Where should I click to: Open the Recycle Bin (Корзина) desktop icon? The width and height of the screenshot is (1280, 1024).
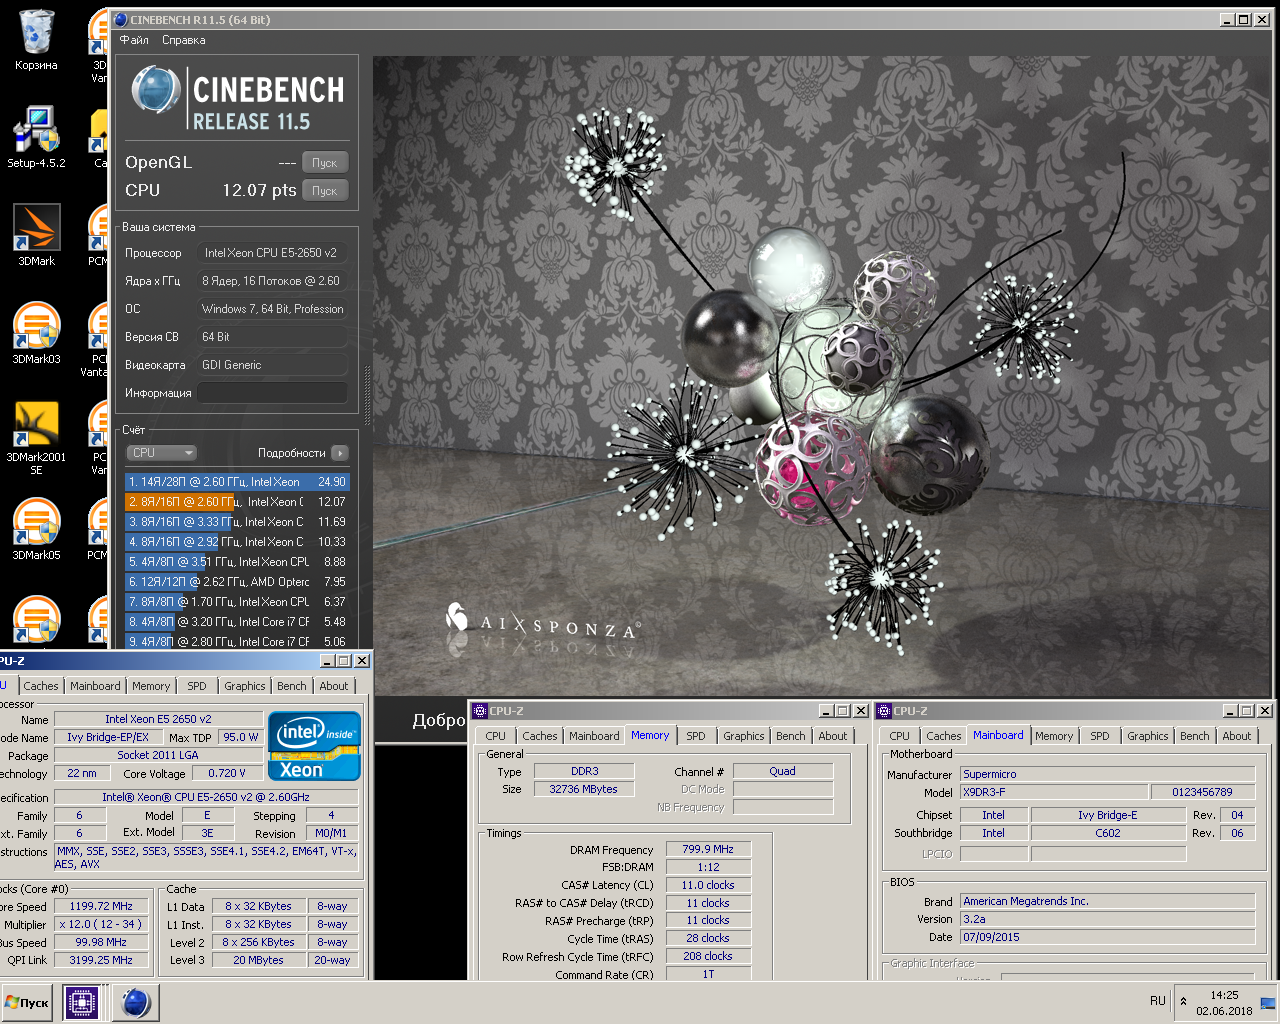pos(36,40)
